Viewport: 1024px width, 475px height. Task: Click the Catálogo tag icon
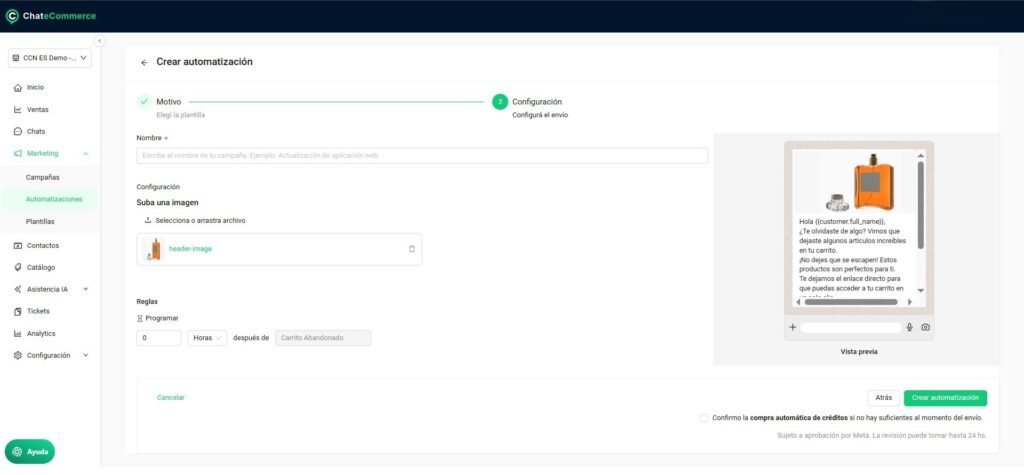click(x=18, y=267)
